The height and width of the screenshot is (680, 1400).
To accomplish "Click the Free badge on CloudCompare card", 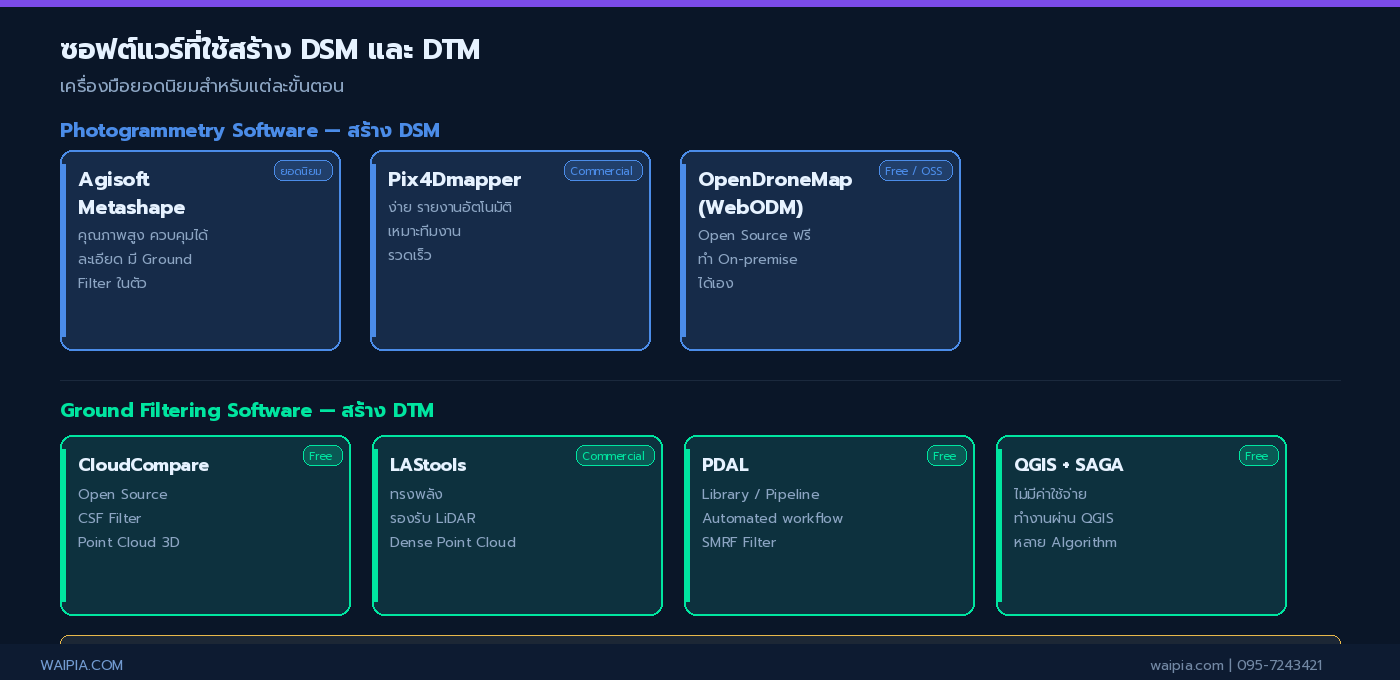I will point(322,456).
